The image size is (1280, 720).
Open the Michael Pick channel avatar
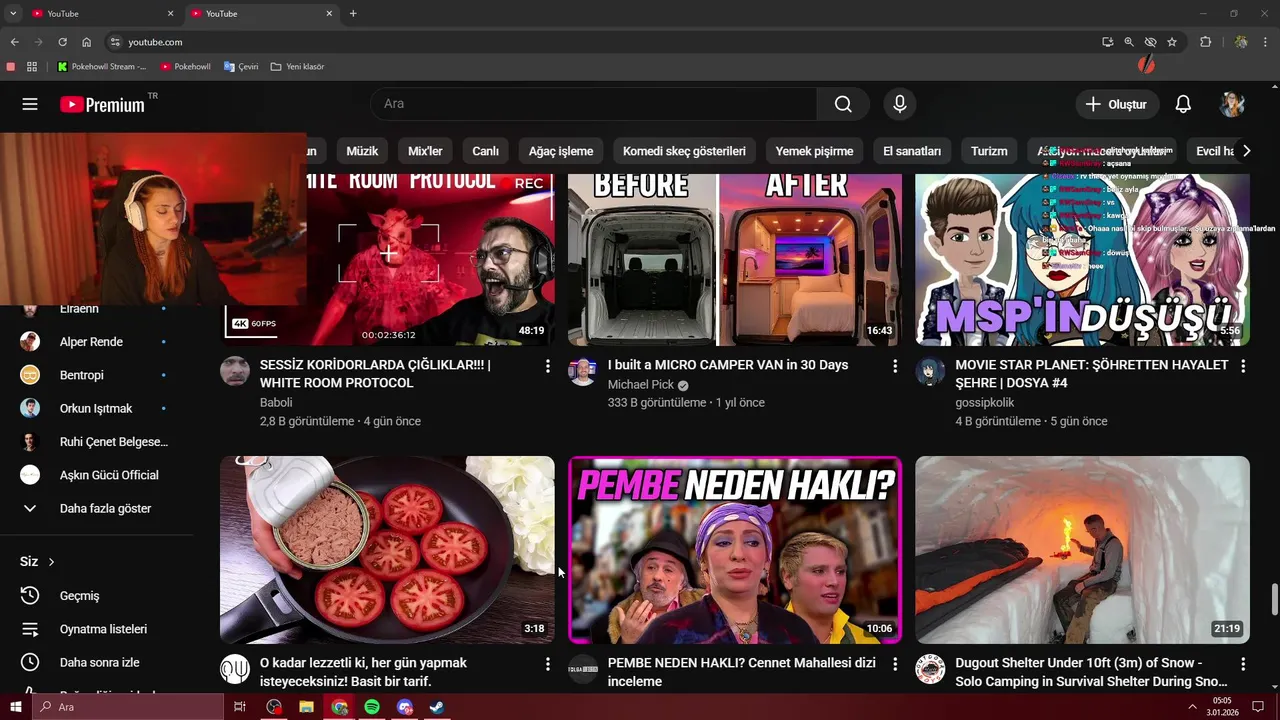(x=582, y=371)
